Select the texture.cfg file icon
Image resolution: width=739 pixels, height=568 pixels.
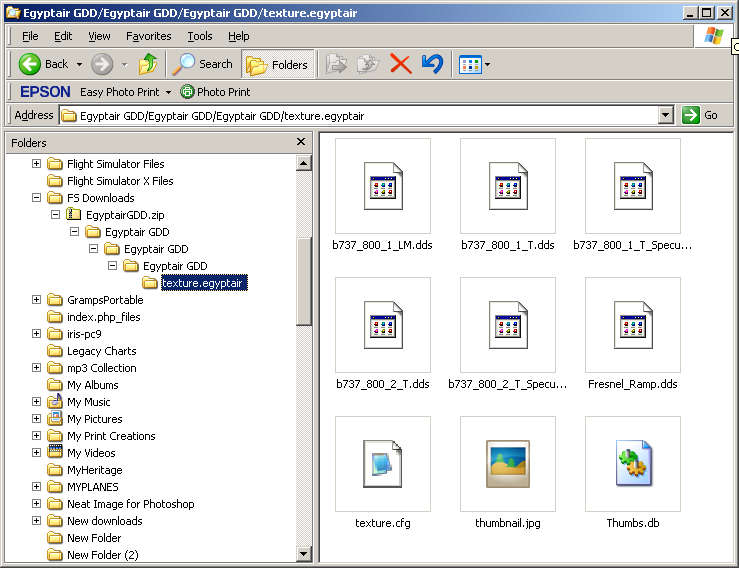382,464
